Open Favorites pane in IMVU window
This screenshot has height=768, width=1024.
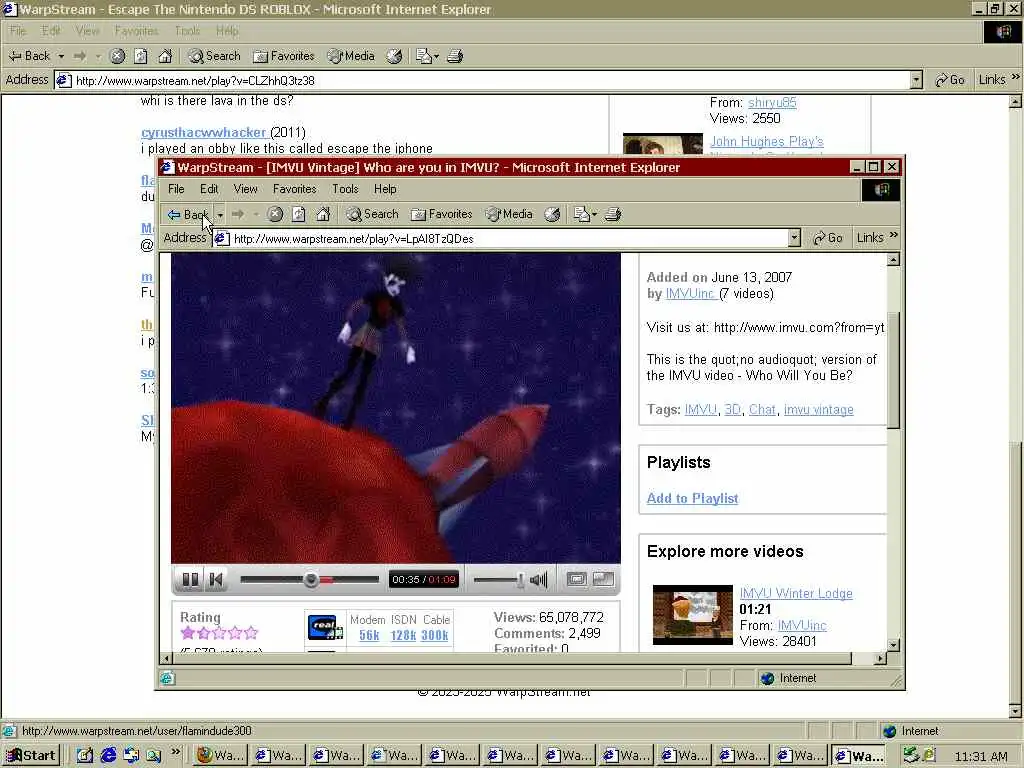pyautogui.click(x=441, y=214)
